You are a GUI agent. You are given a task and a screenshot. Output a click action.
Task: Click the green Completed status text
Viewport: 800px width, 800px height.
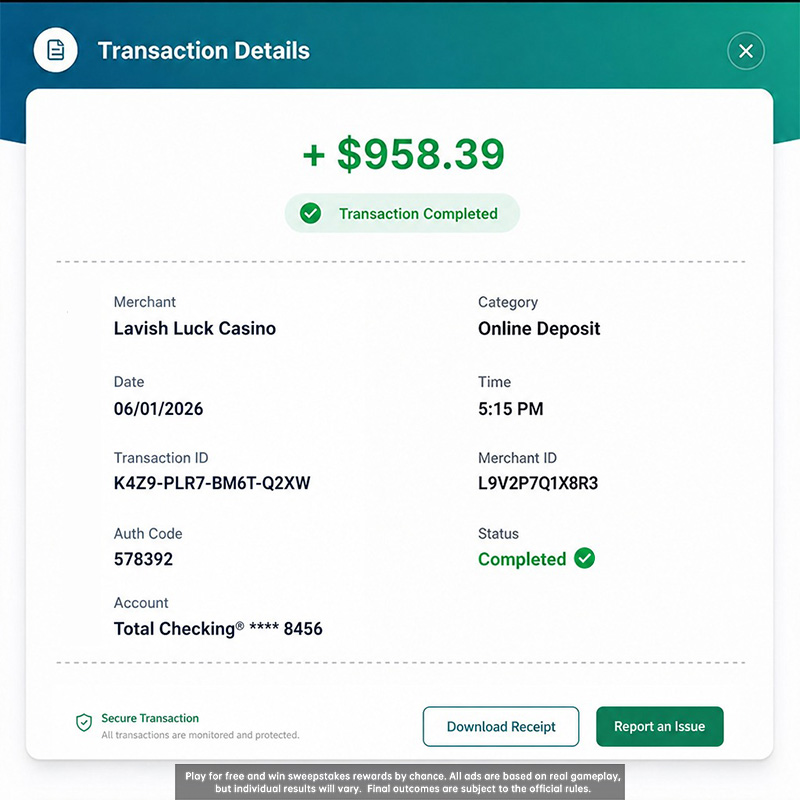pyautogui.click(x=522, y=559)
